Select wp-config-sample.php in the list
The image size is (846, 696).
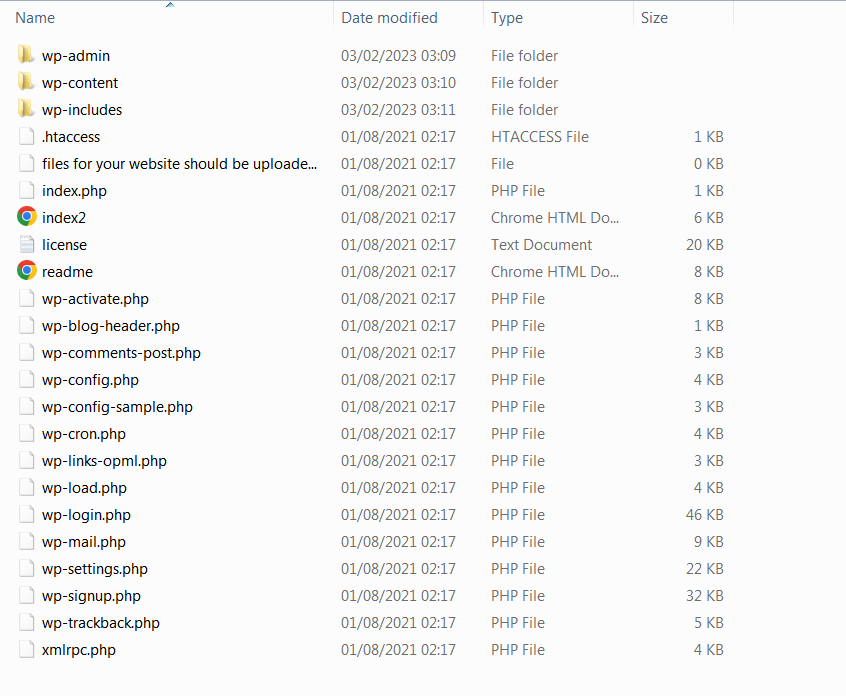coord(117,407)
